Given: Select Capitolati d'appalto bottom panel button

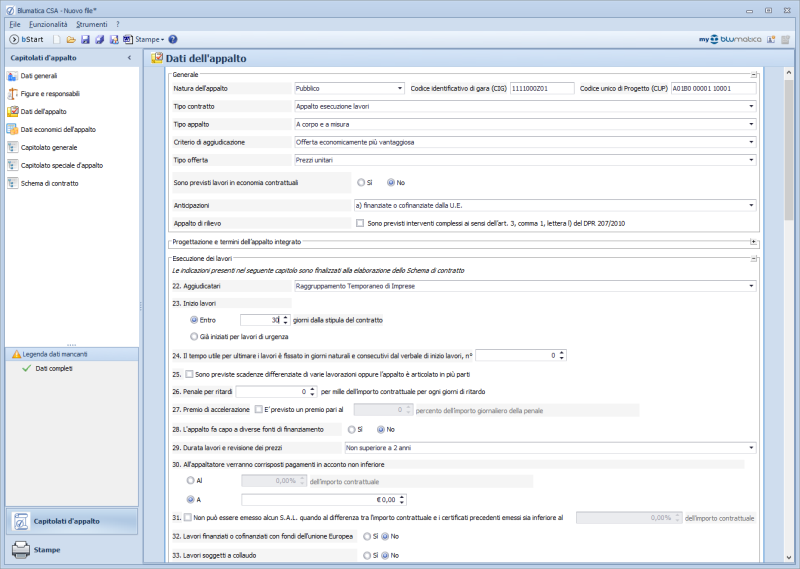Looking at the screenshot, I should pyautogui.click(x=71, y=521).
